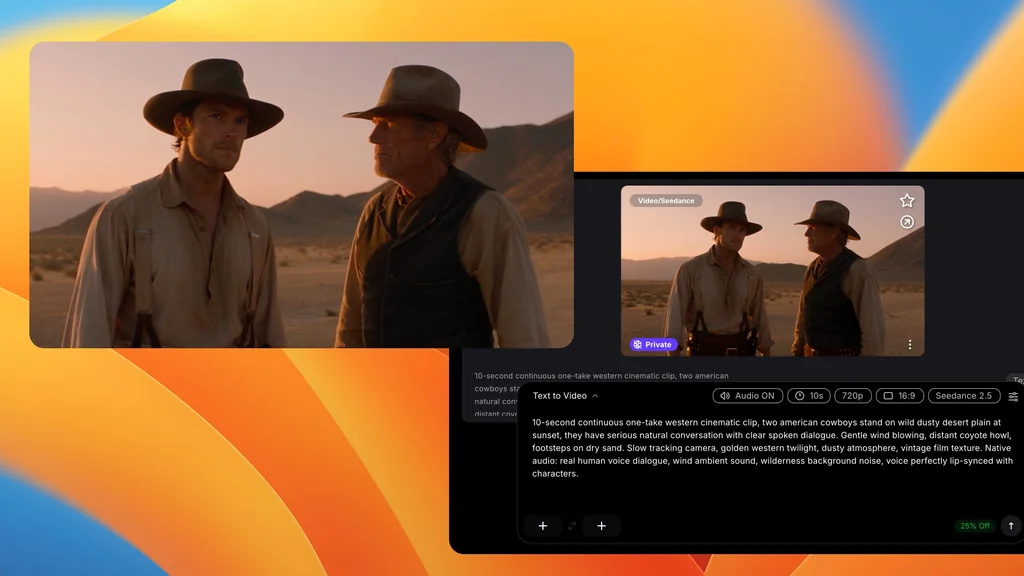
Task: Click the large cowboy video preview
Action: (x=301, y=195)
